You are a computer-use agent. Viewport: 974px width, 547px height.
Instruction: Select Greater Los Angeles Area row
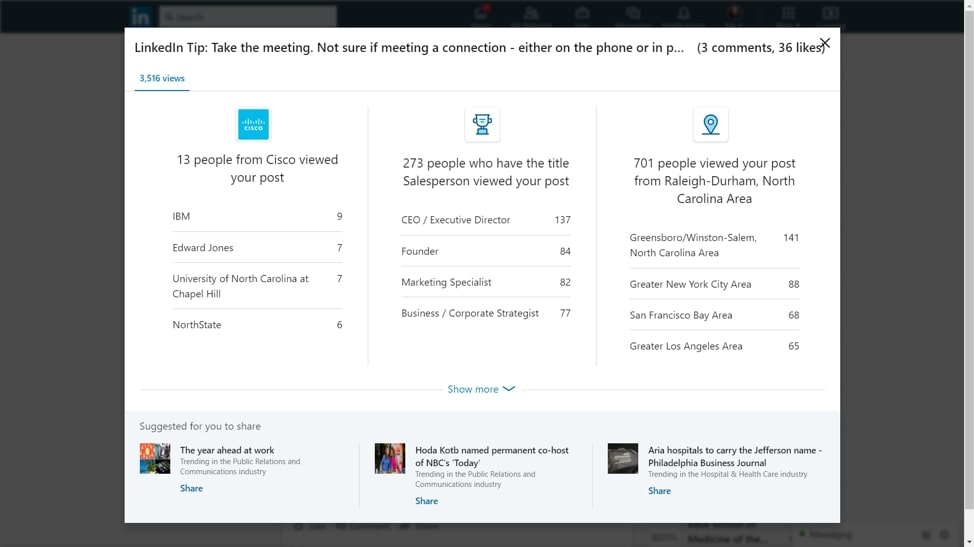click(714, 346)
